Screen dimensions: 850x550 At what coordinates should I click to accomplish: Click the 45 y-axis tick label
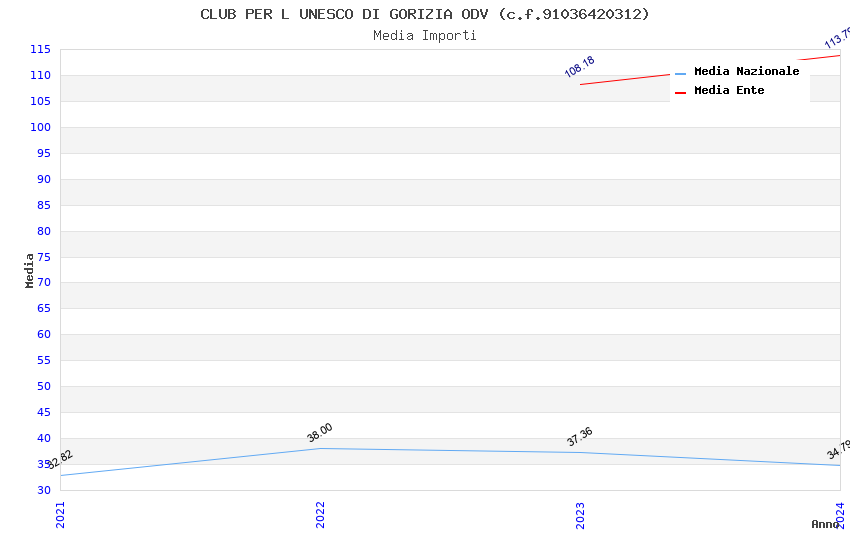pos(43,412)
